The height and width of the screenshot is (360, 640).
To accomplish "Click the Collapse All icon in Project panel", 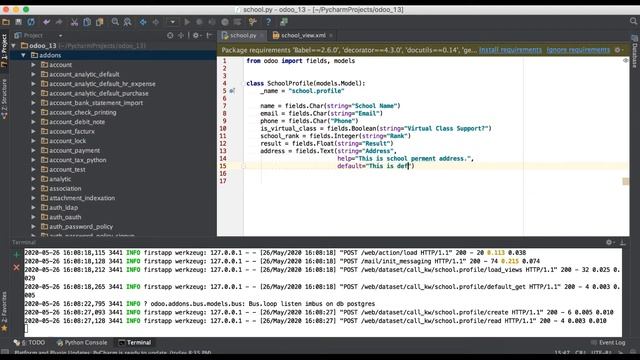I will [181, 36].
